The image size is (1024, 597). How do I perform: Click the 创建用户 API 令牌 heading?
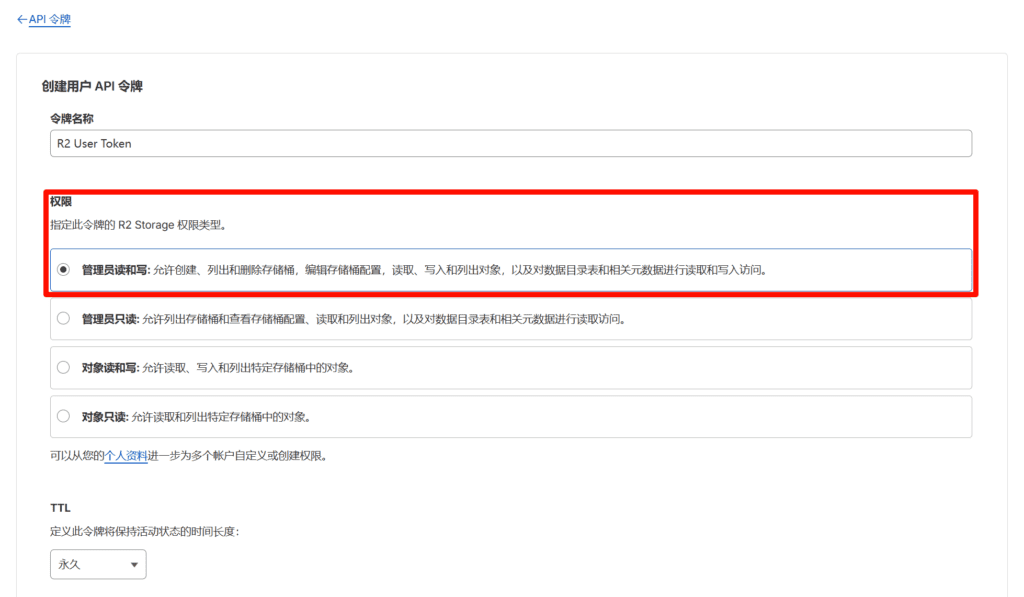[92, 86]
